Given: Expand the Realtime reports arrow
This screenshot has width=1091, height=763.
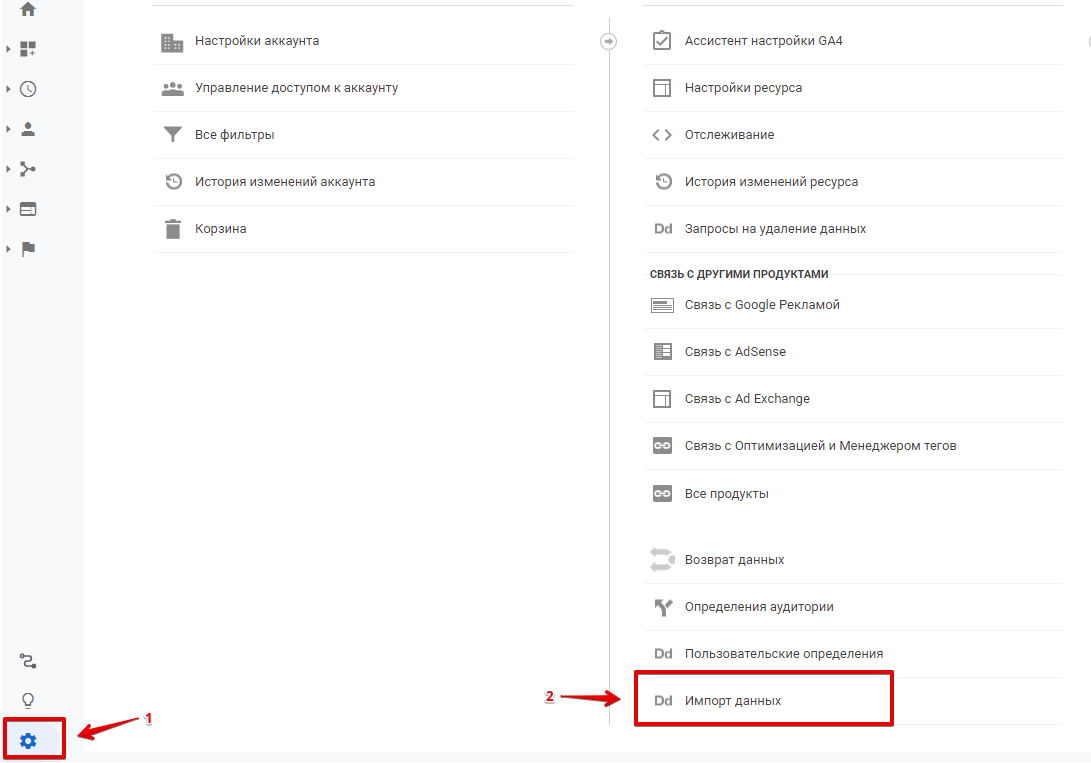Looking at the screenshot, I should 8,89.
